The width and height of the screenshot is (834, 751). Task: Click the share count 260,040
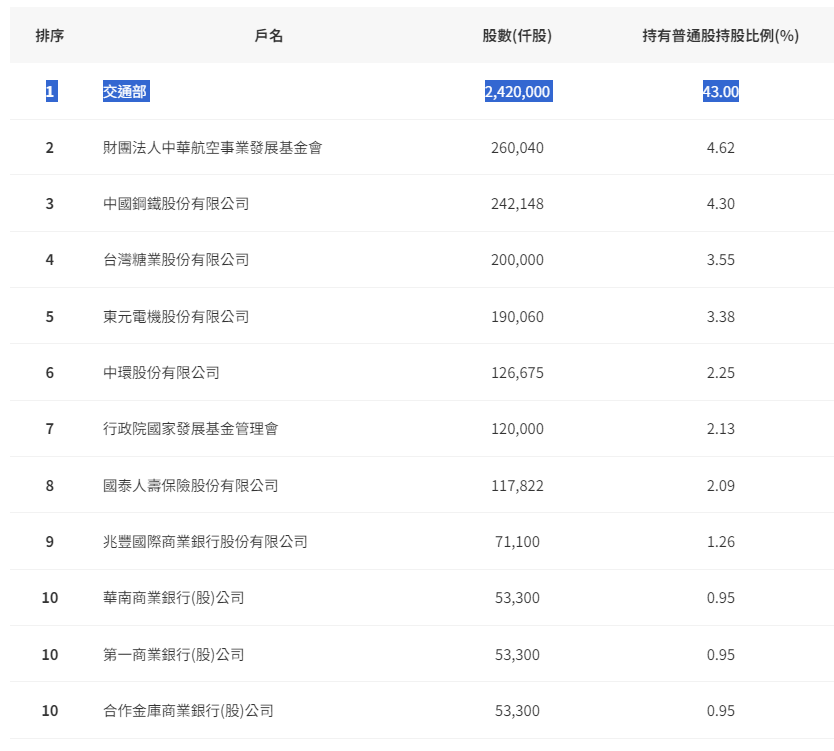click(x=517, y=147)
